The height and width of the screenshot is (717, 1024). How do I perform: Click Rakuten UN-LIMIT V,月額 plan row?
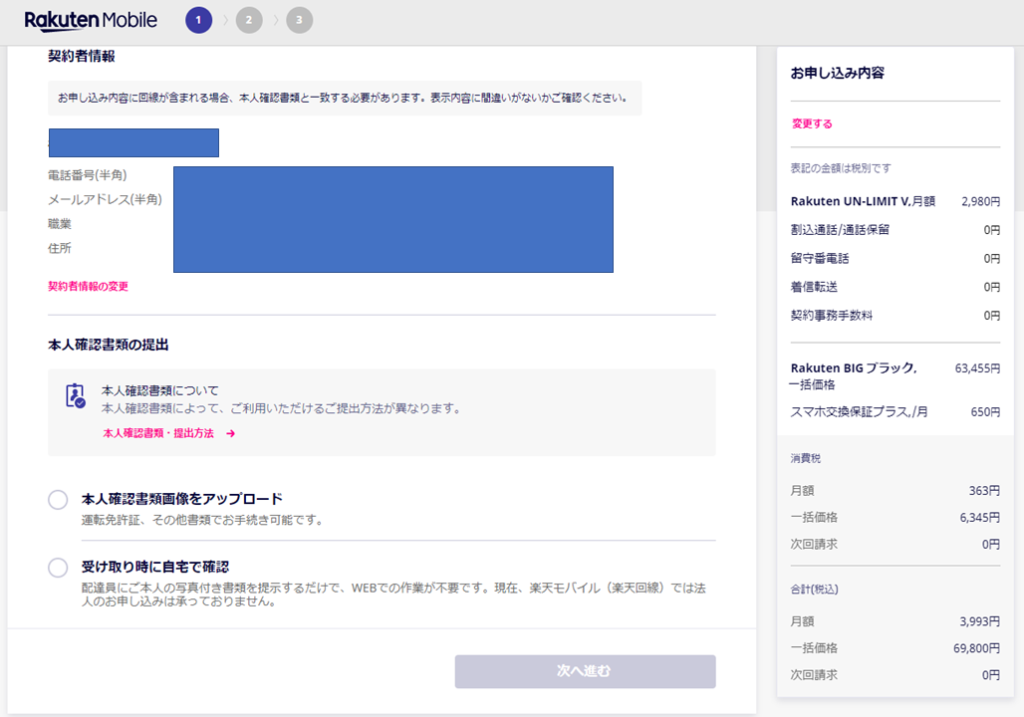click(x=895, y=201)
